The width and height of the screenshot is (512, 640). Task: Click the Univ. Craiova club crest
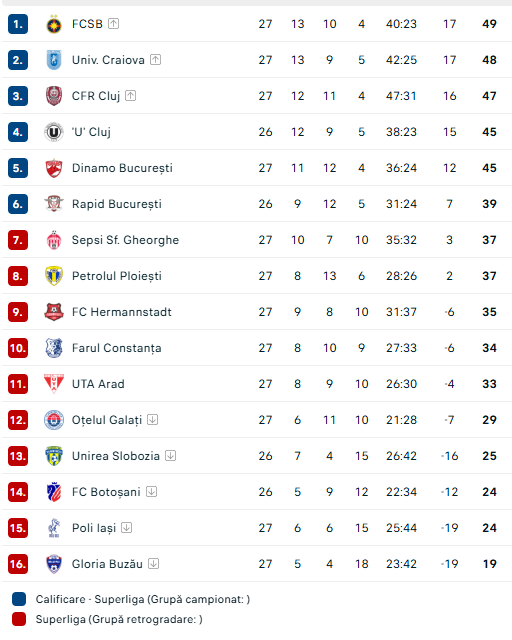[x=53, y=60]
